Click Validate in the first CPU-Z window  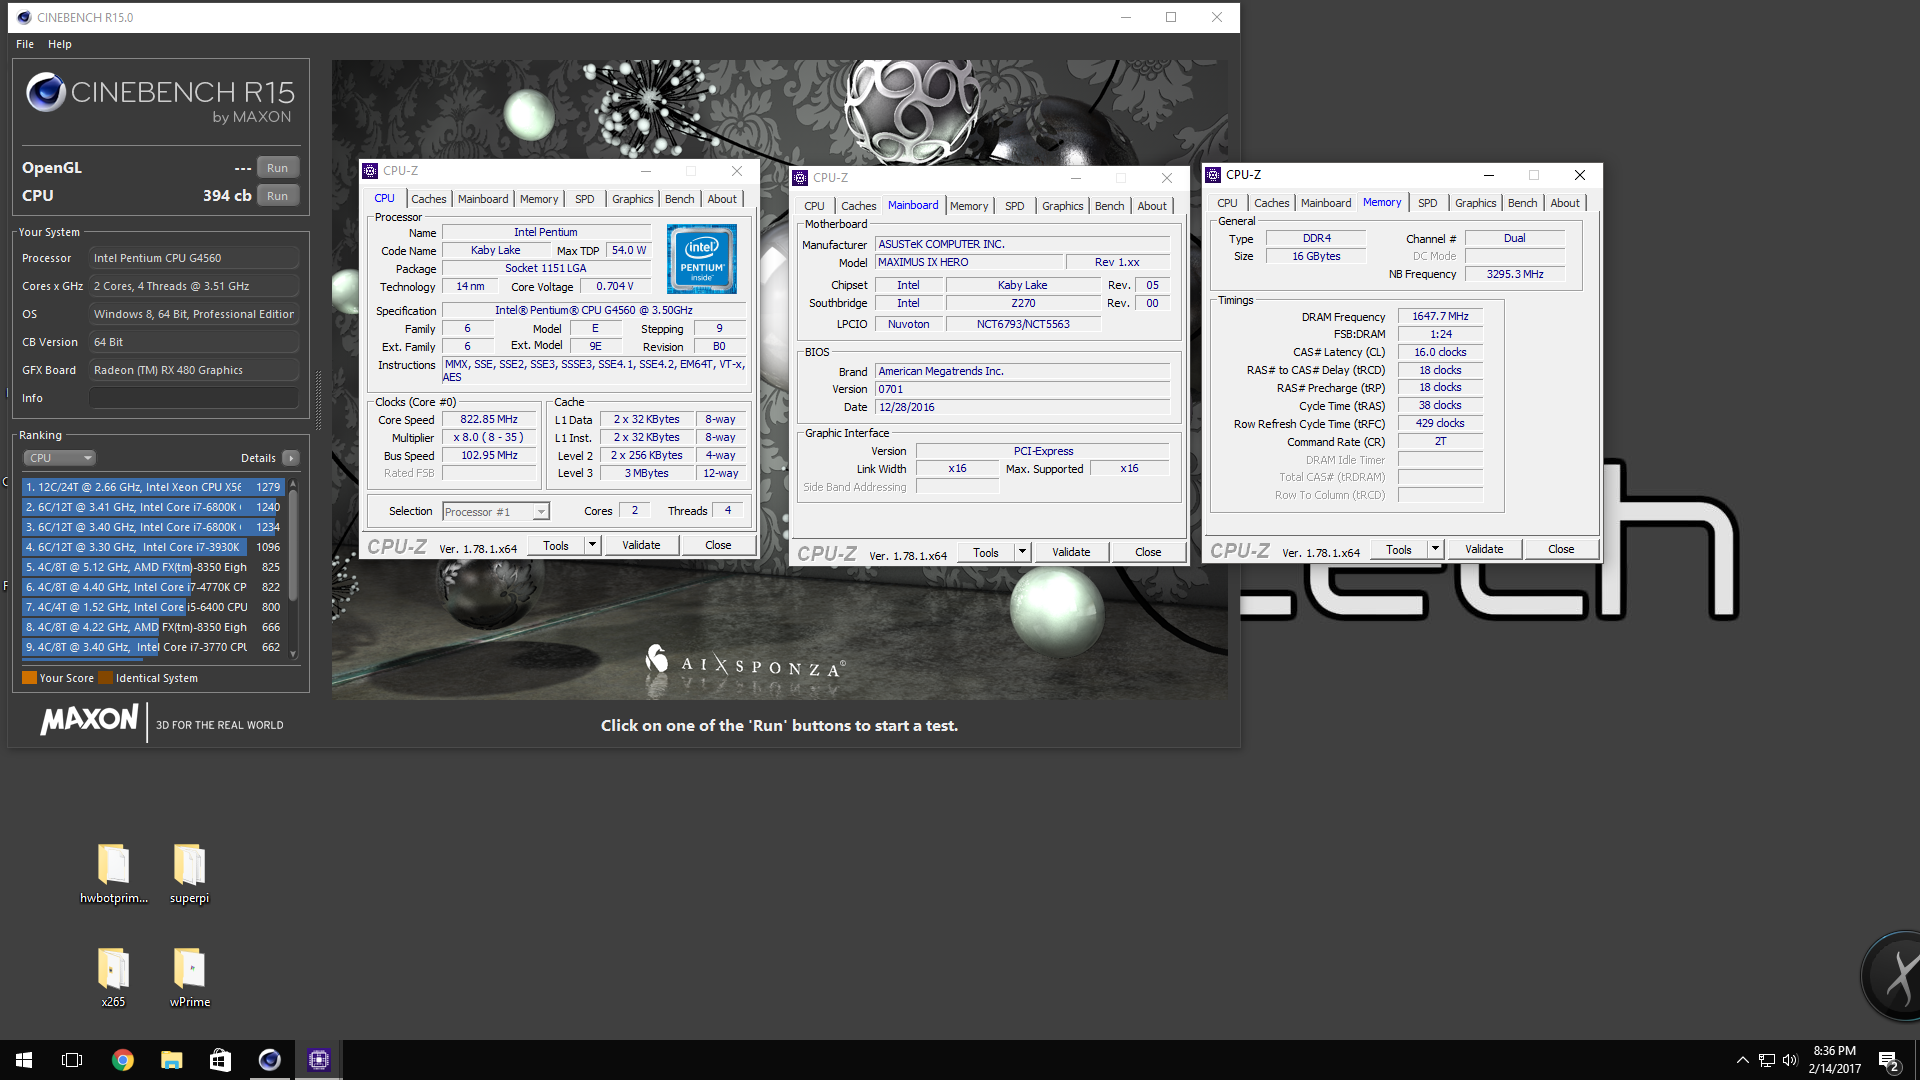(641, 545)
